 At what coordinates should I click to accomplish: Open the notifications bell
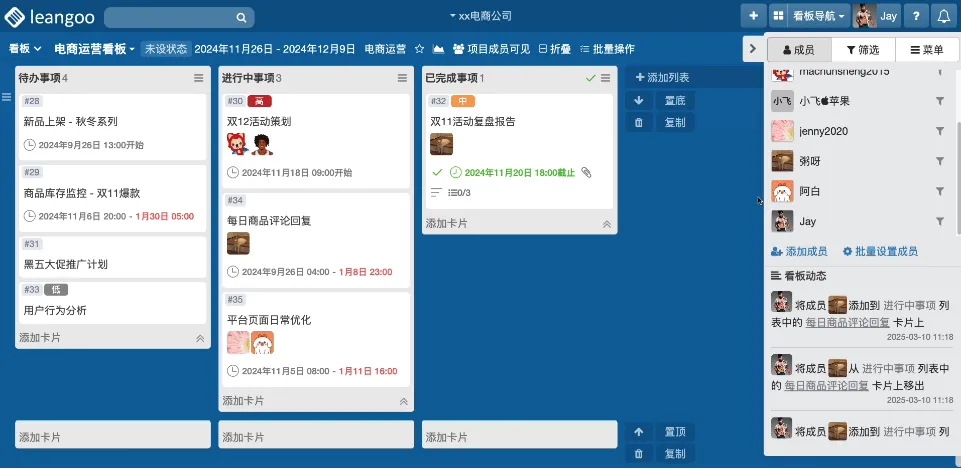(944, 16)
